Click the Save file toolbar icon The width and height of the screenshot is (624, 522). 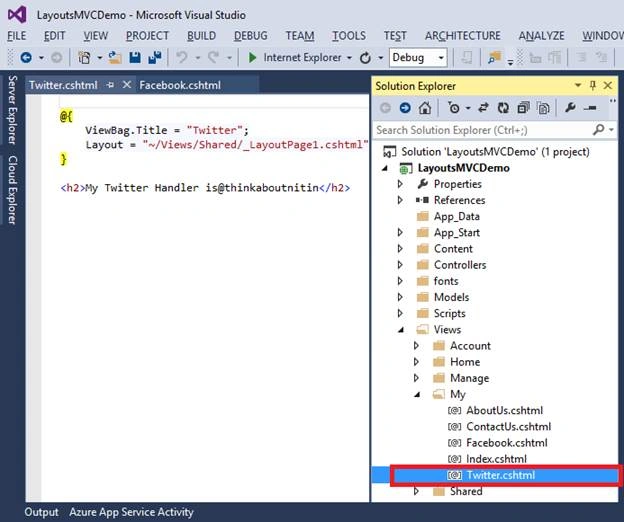point(135,58)
